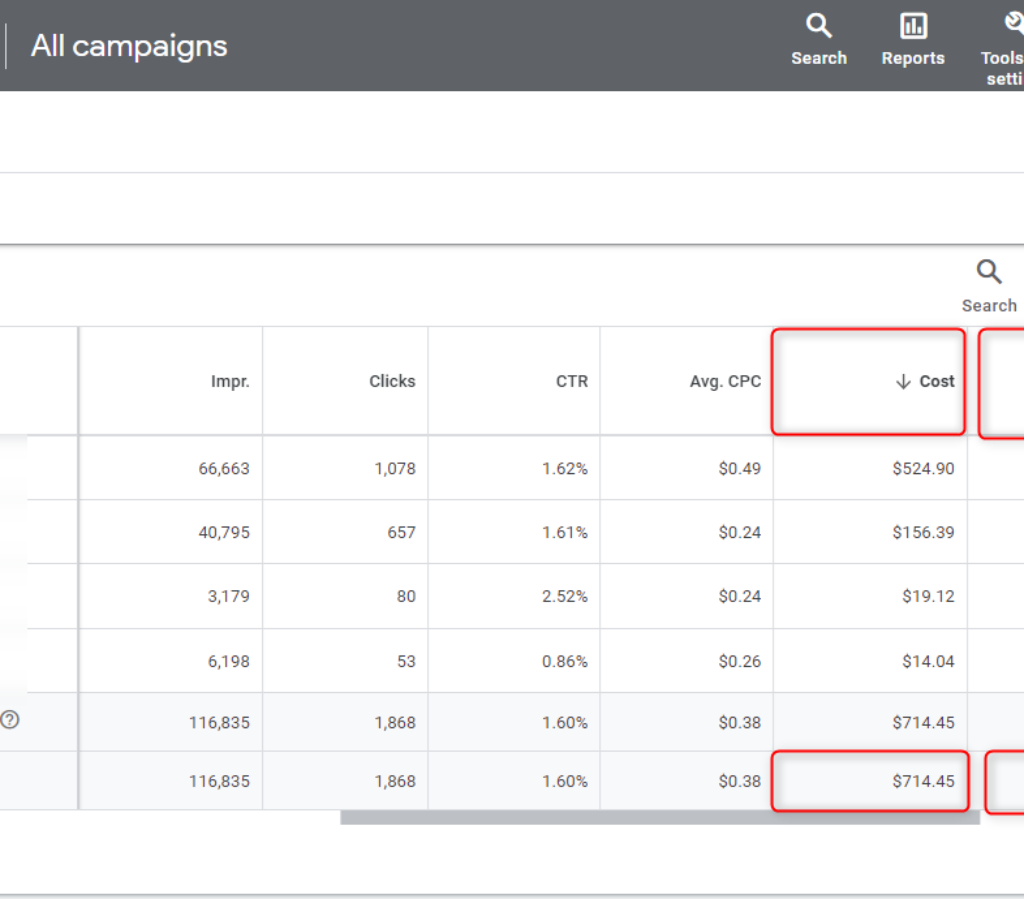This screenshot has height=899, width=1024.
Task: Sort the table by the CTR header
Action: pos(572,381)
